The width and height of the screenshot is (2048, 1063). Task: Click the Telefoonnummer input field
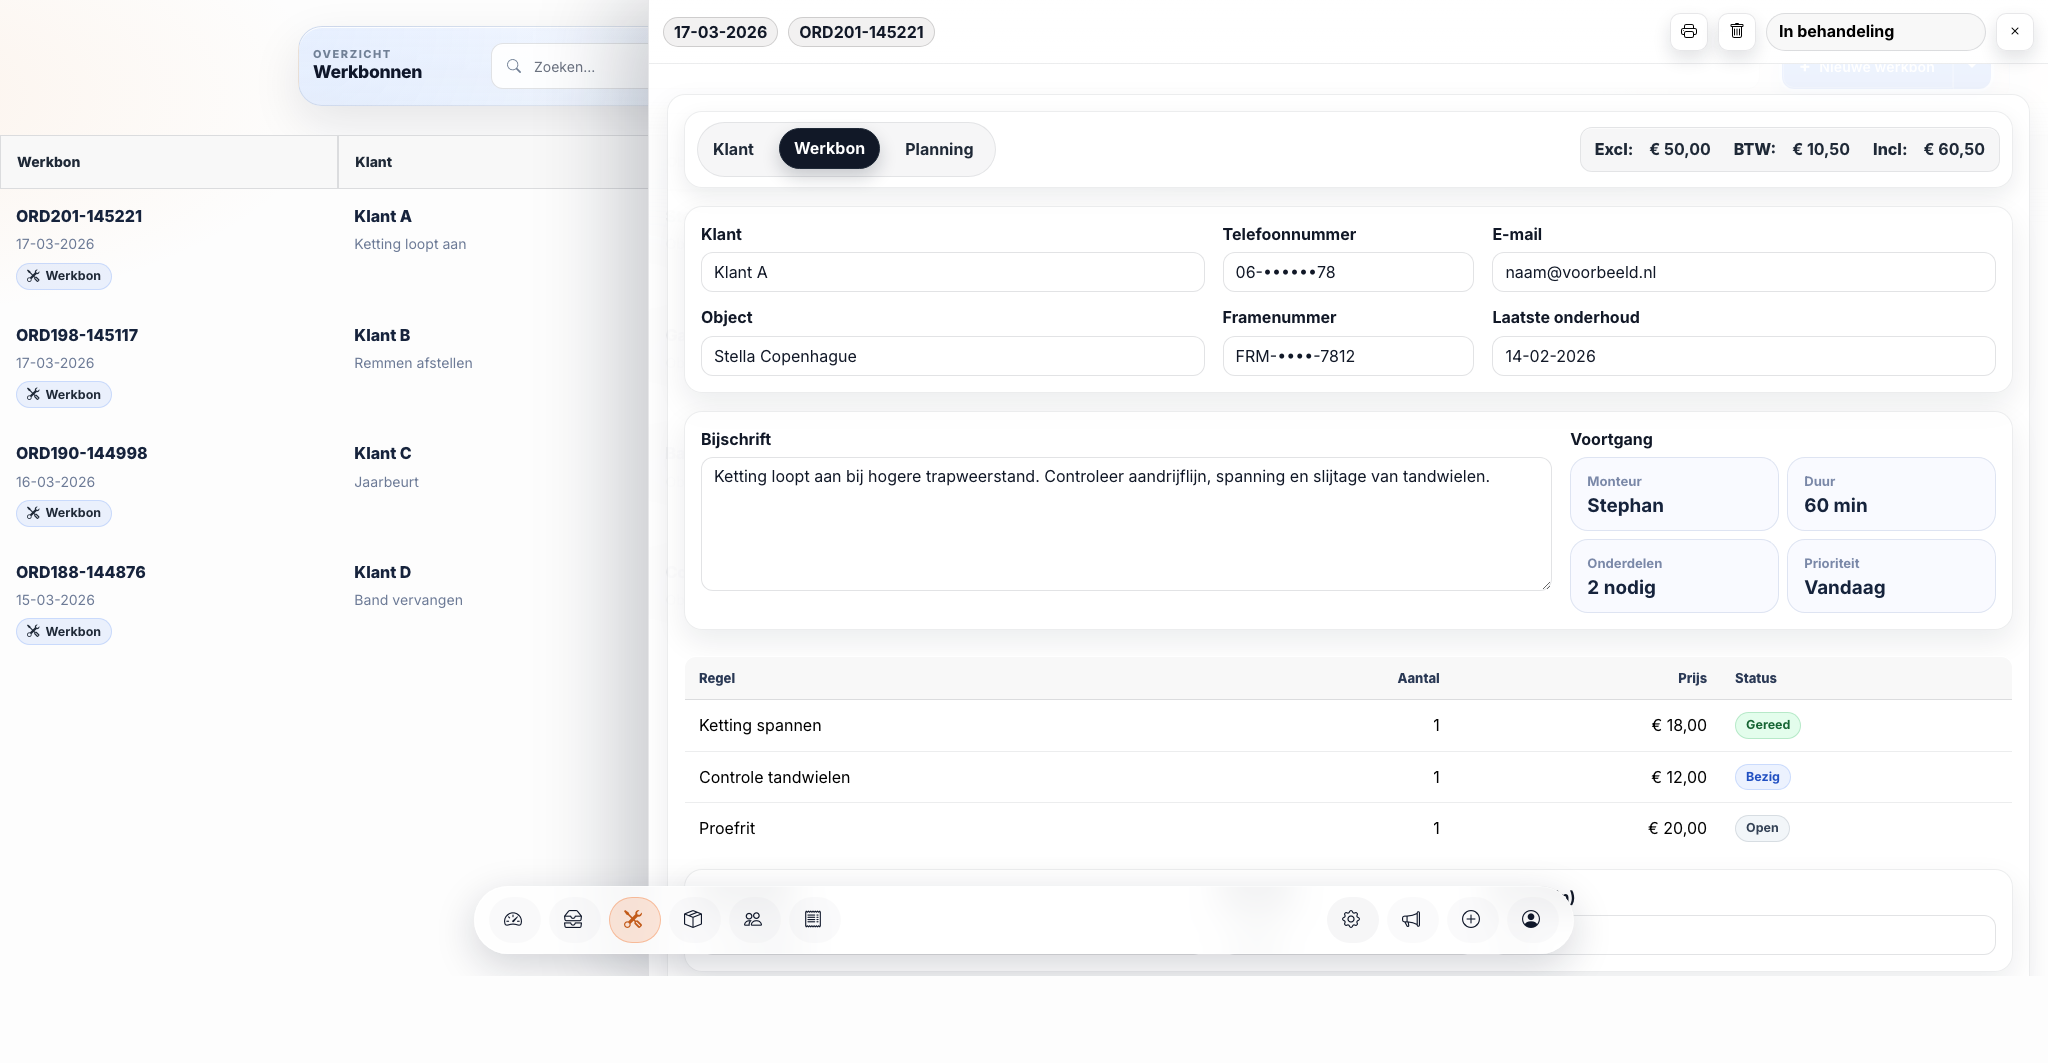coord(1347,272)
